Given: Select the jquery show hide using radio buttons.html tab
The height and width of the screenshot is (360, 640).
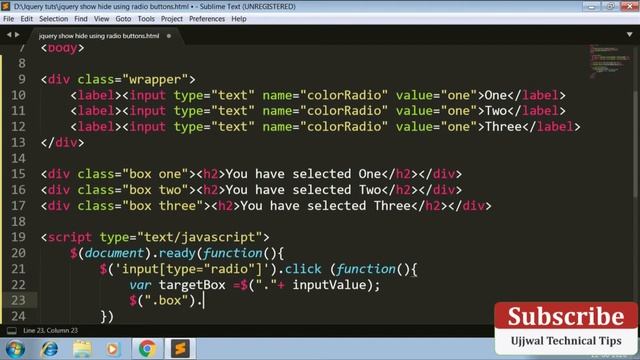Looking at the screenshot, I should [99, 36].
